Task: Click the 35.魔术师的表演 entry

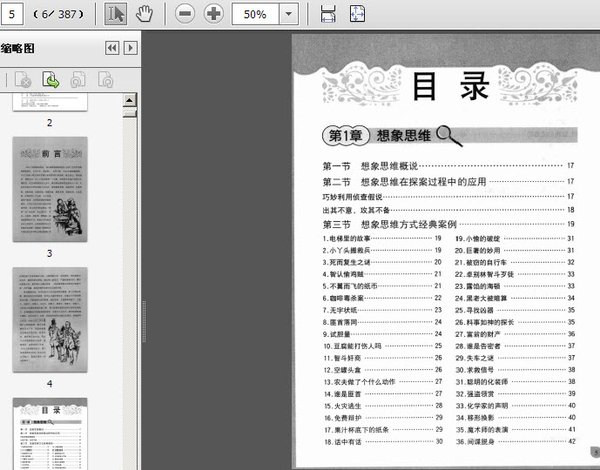Action: [x=516, y=430]
